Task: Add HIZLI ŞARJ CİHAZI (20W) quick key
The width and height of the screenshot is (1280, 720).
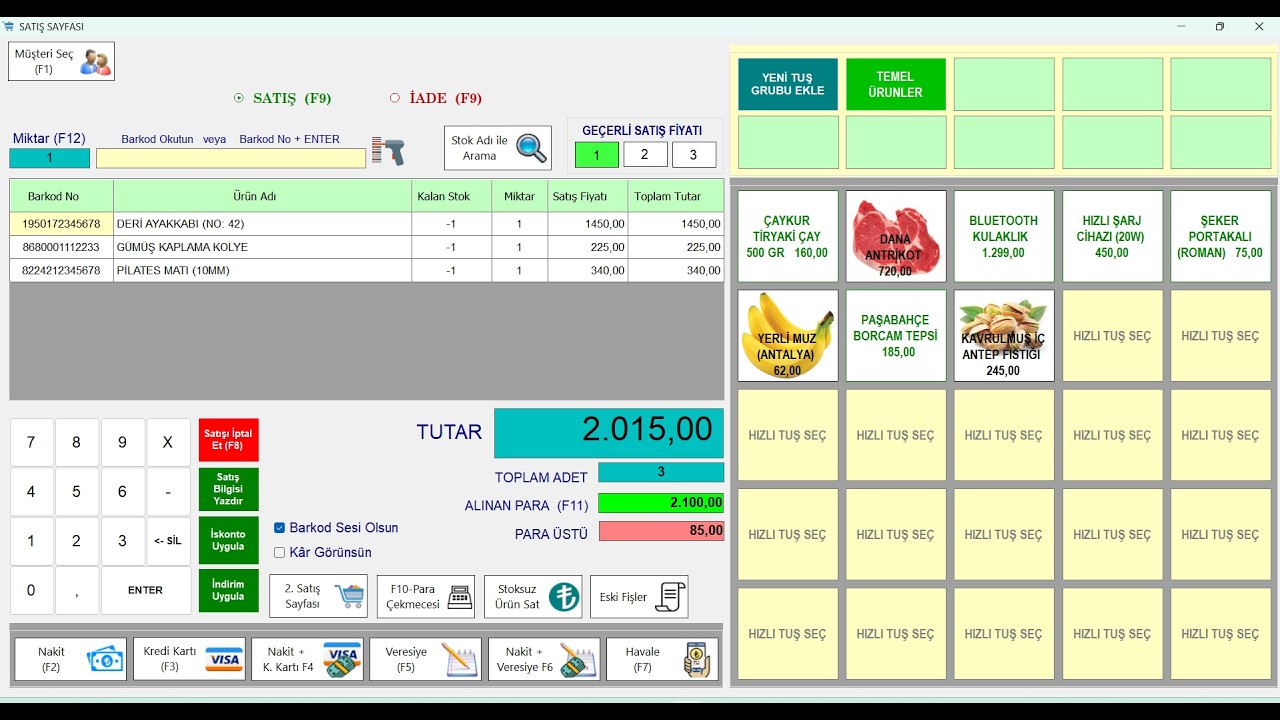Action: click(1112, 236)
